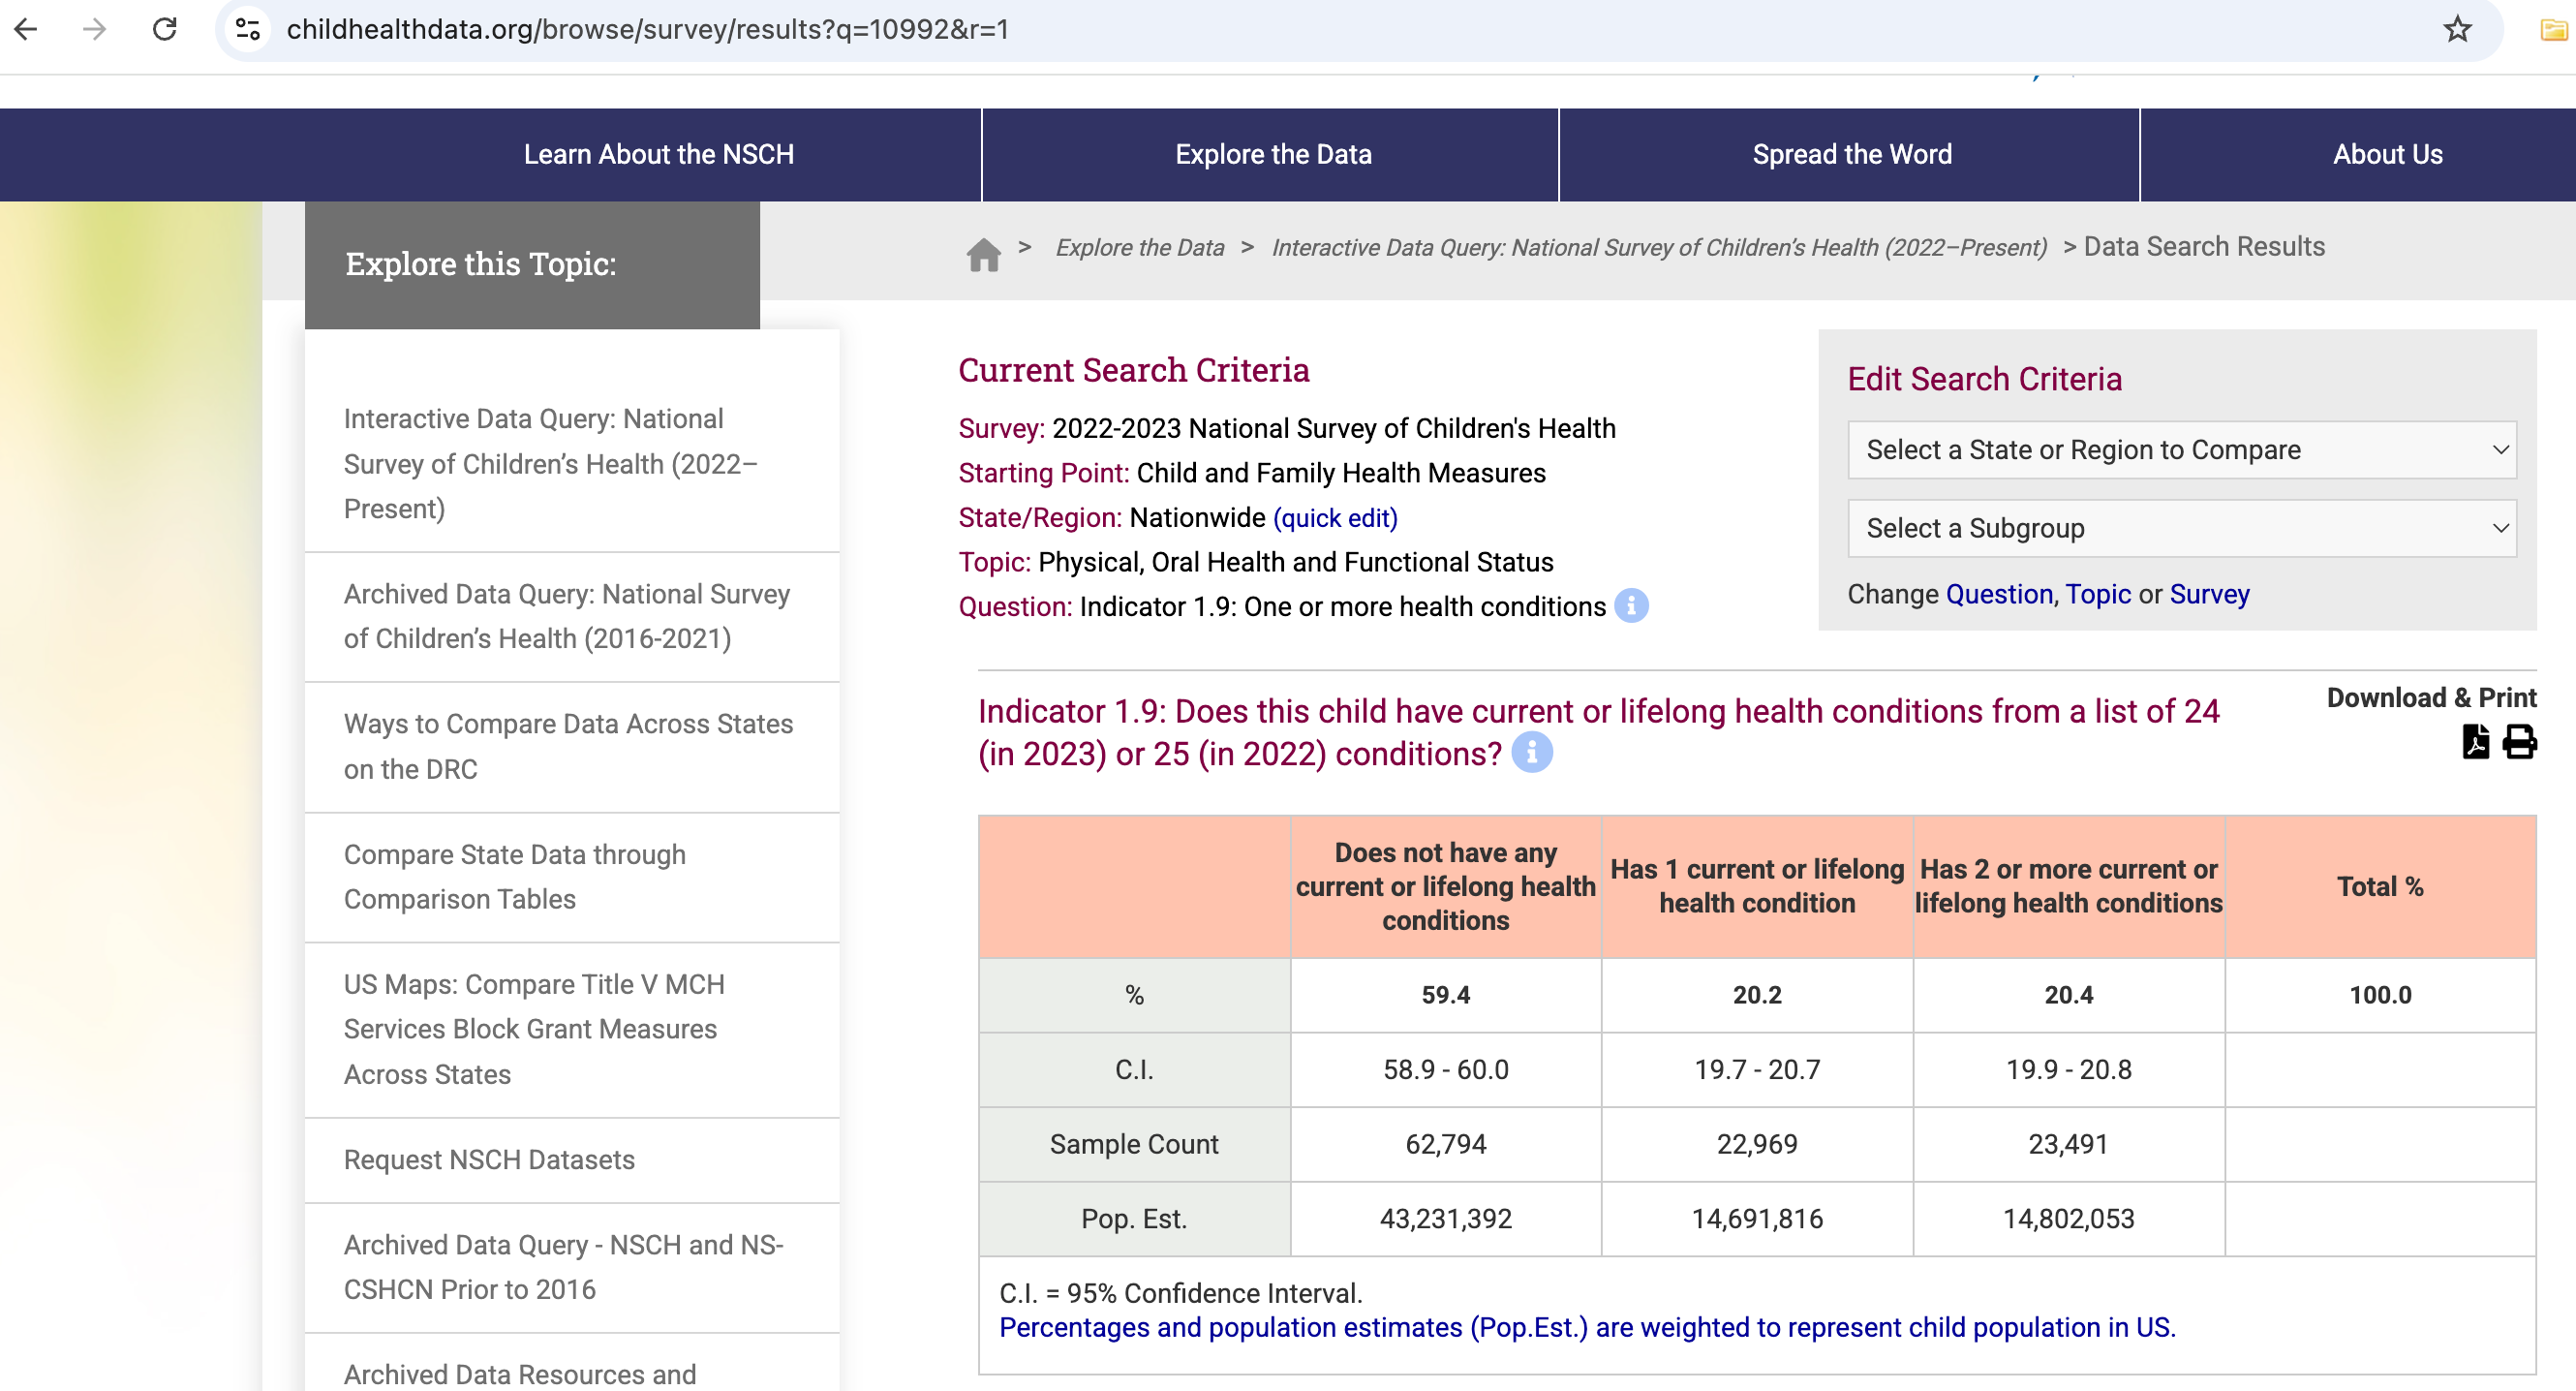Click Change Survey link
The height and width of the screenshot is (1391, 2576).
tap(2209, 594)
